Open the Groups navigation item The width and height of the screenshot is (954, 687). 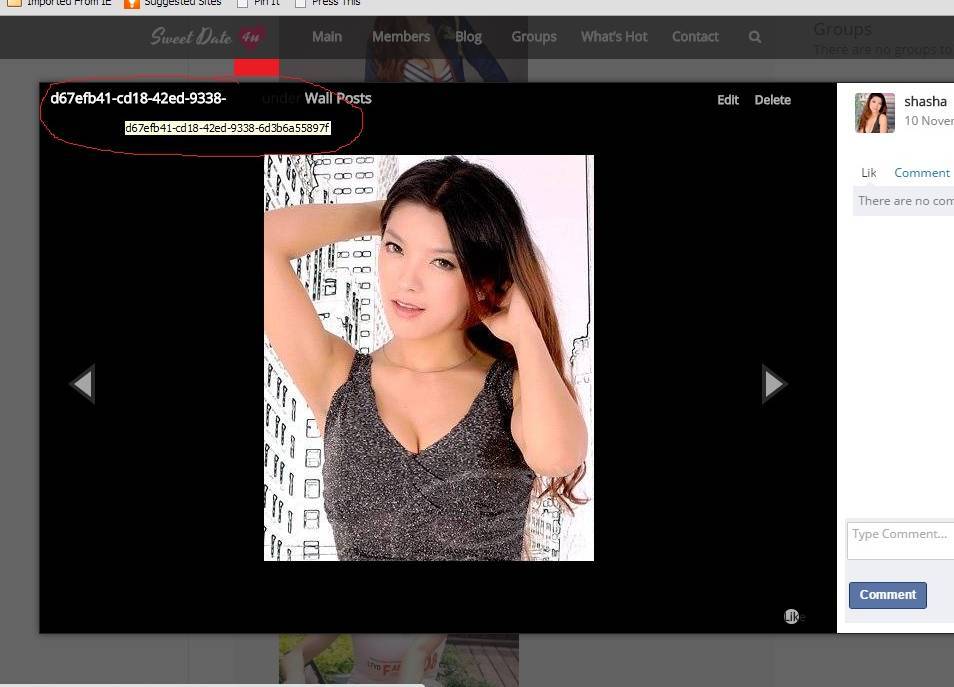point(534,37)
